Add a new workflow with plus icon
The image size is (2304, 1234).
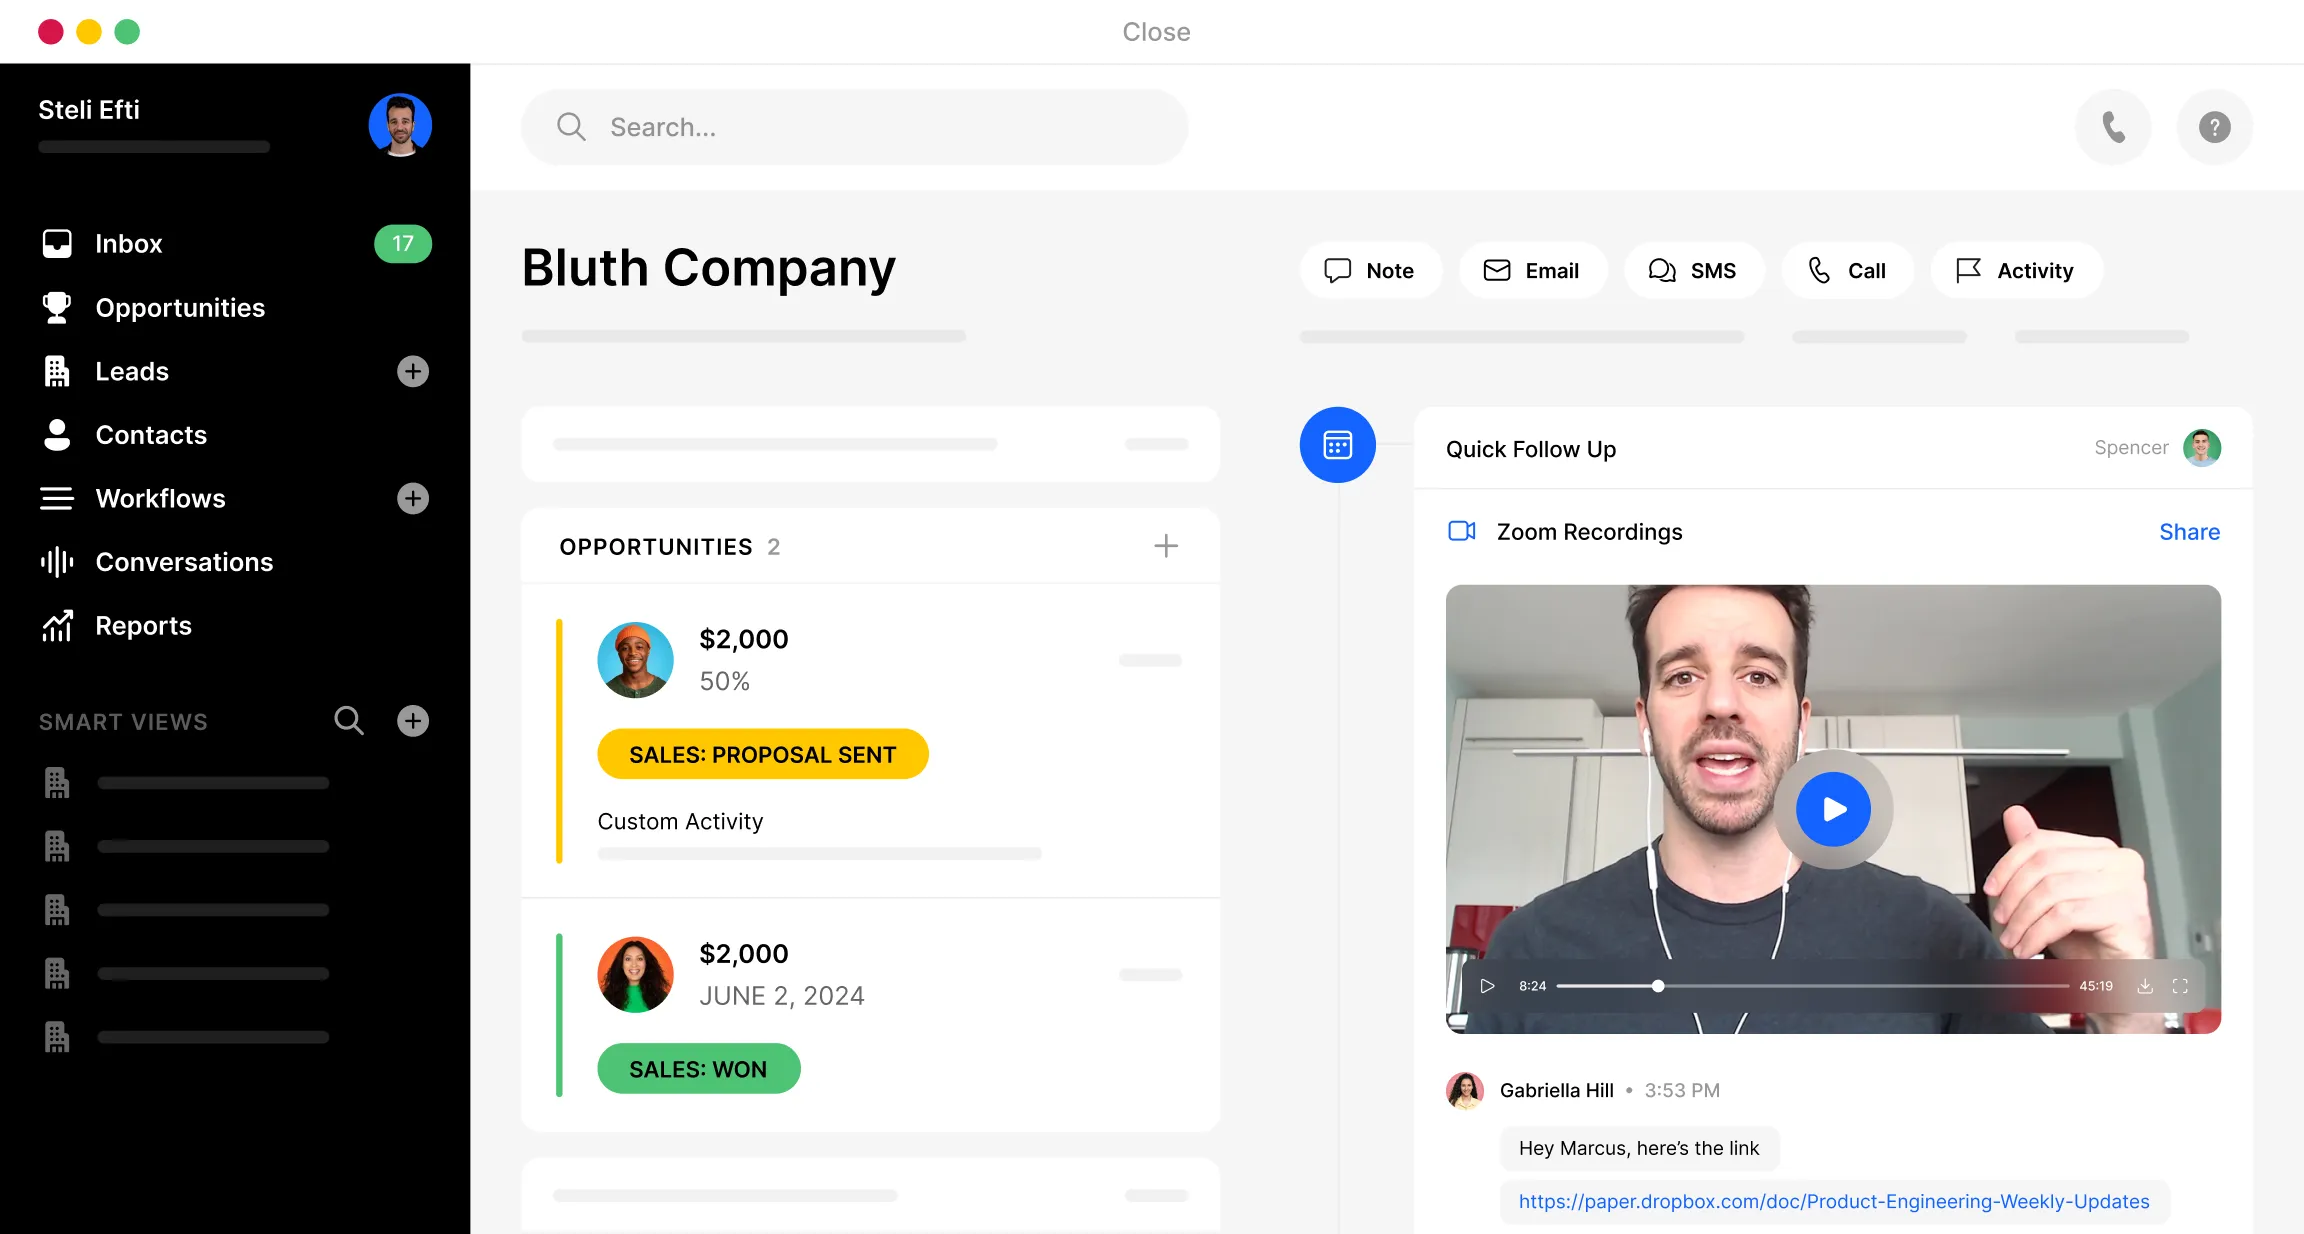point(413,499)
